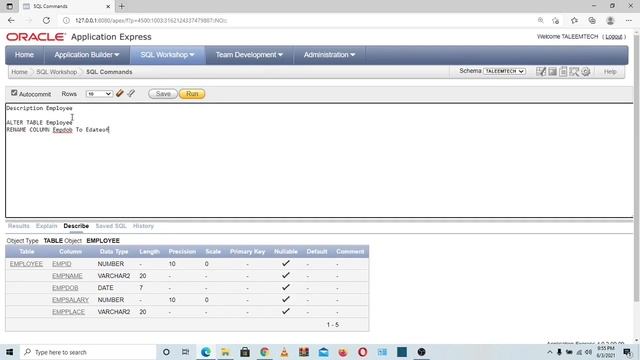Toggle the Autocommit checkbox
The height and width of the screenshot is (360, 640).
pyautogui.click(x=14, y=93)
